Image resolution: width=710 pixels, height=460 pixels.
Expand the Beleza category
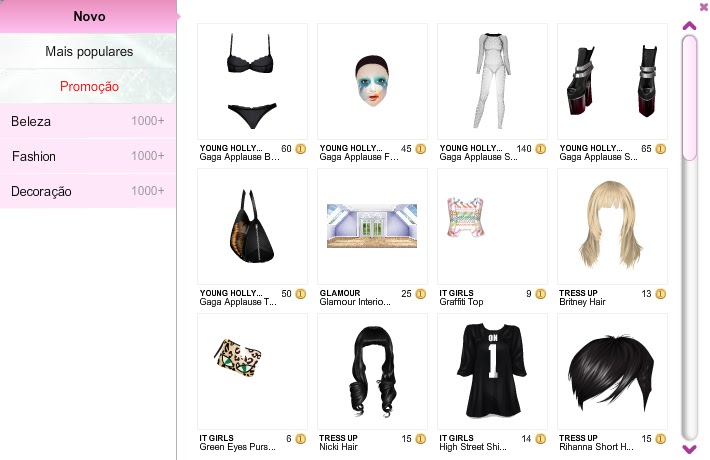[88, 121]
